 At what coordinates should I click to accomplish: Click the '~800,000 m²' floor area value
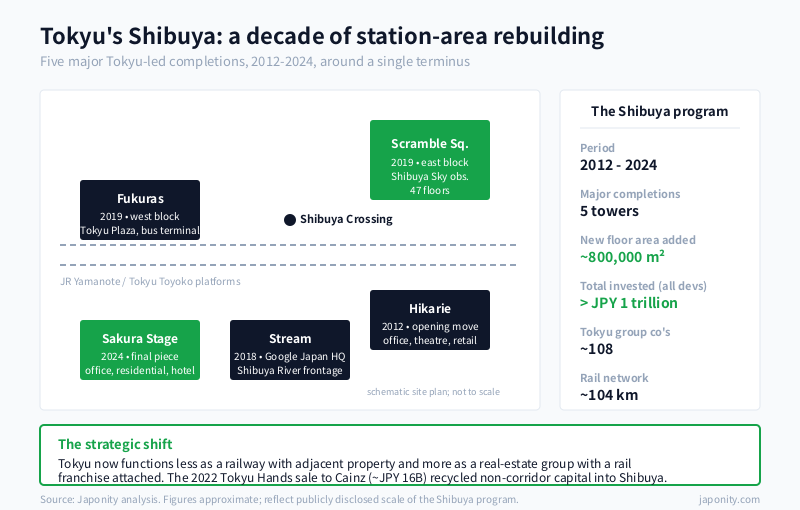tap(622, 257)
